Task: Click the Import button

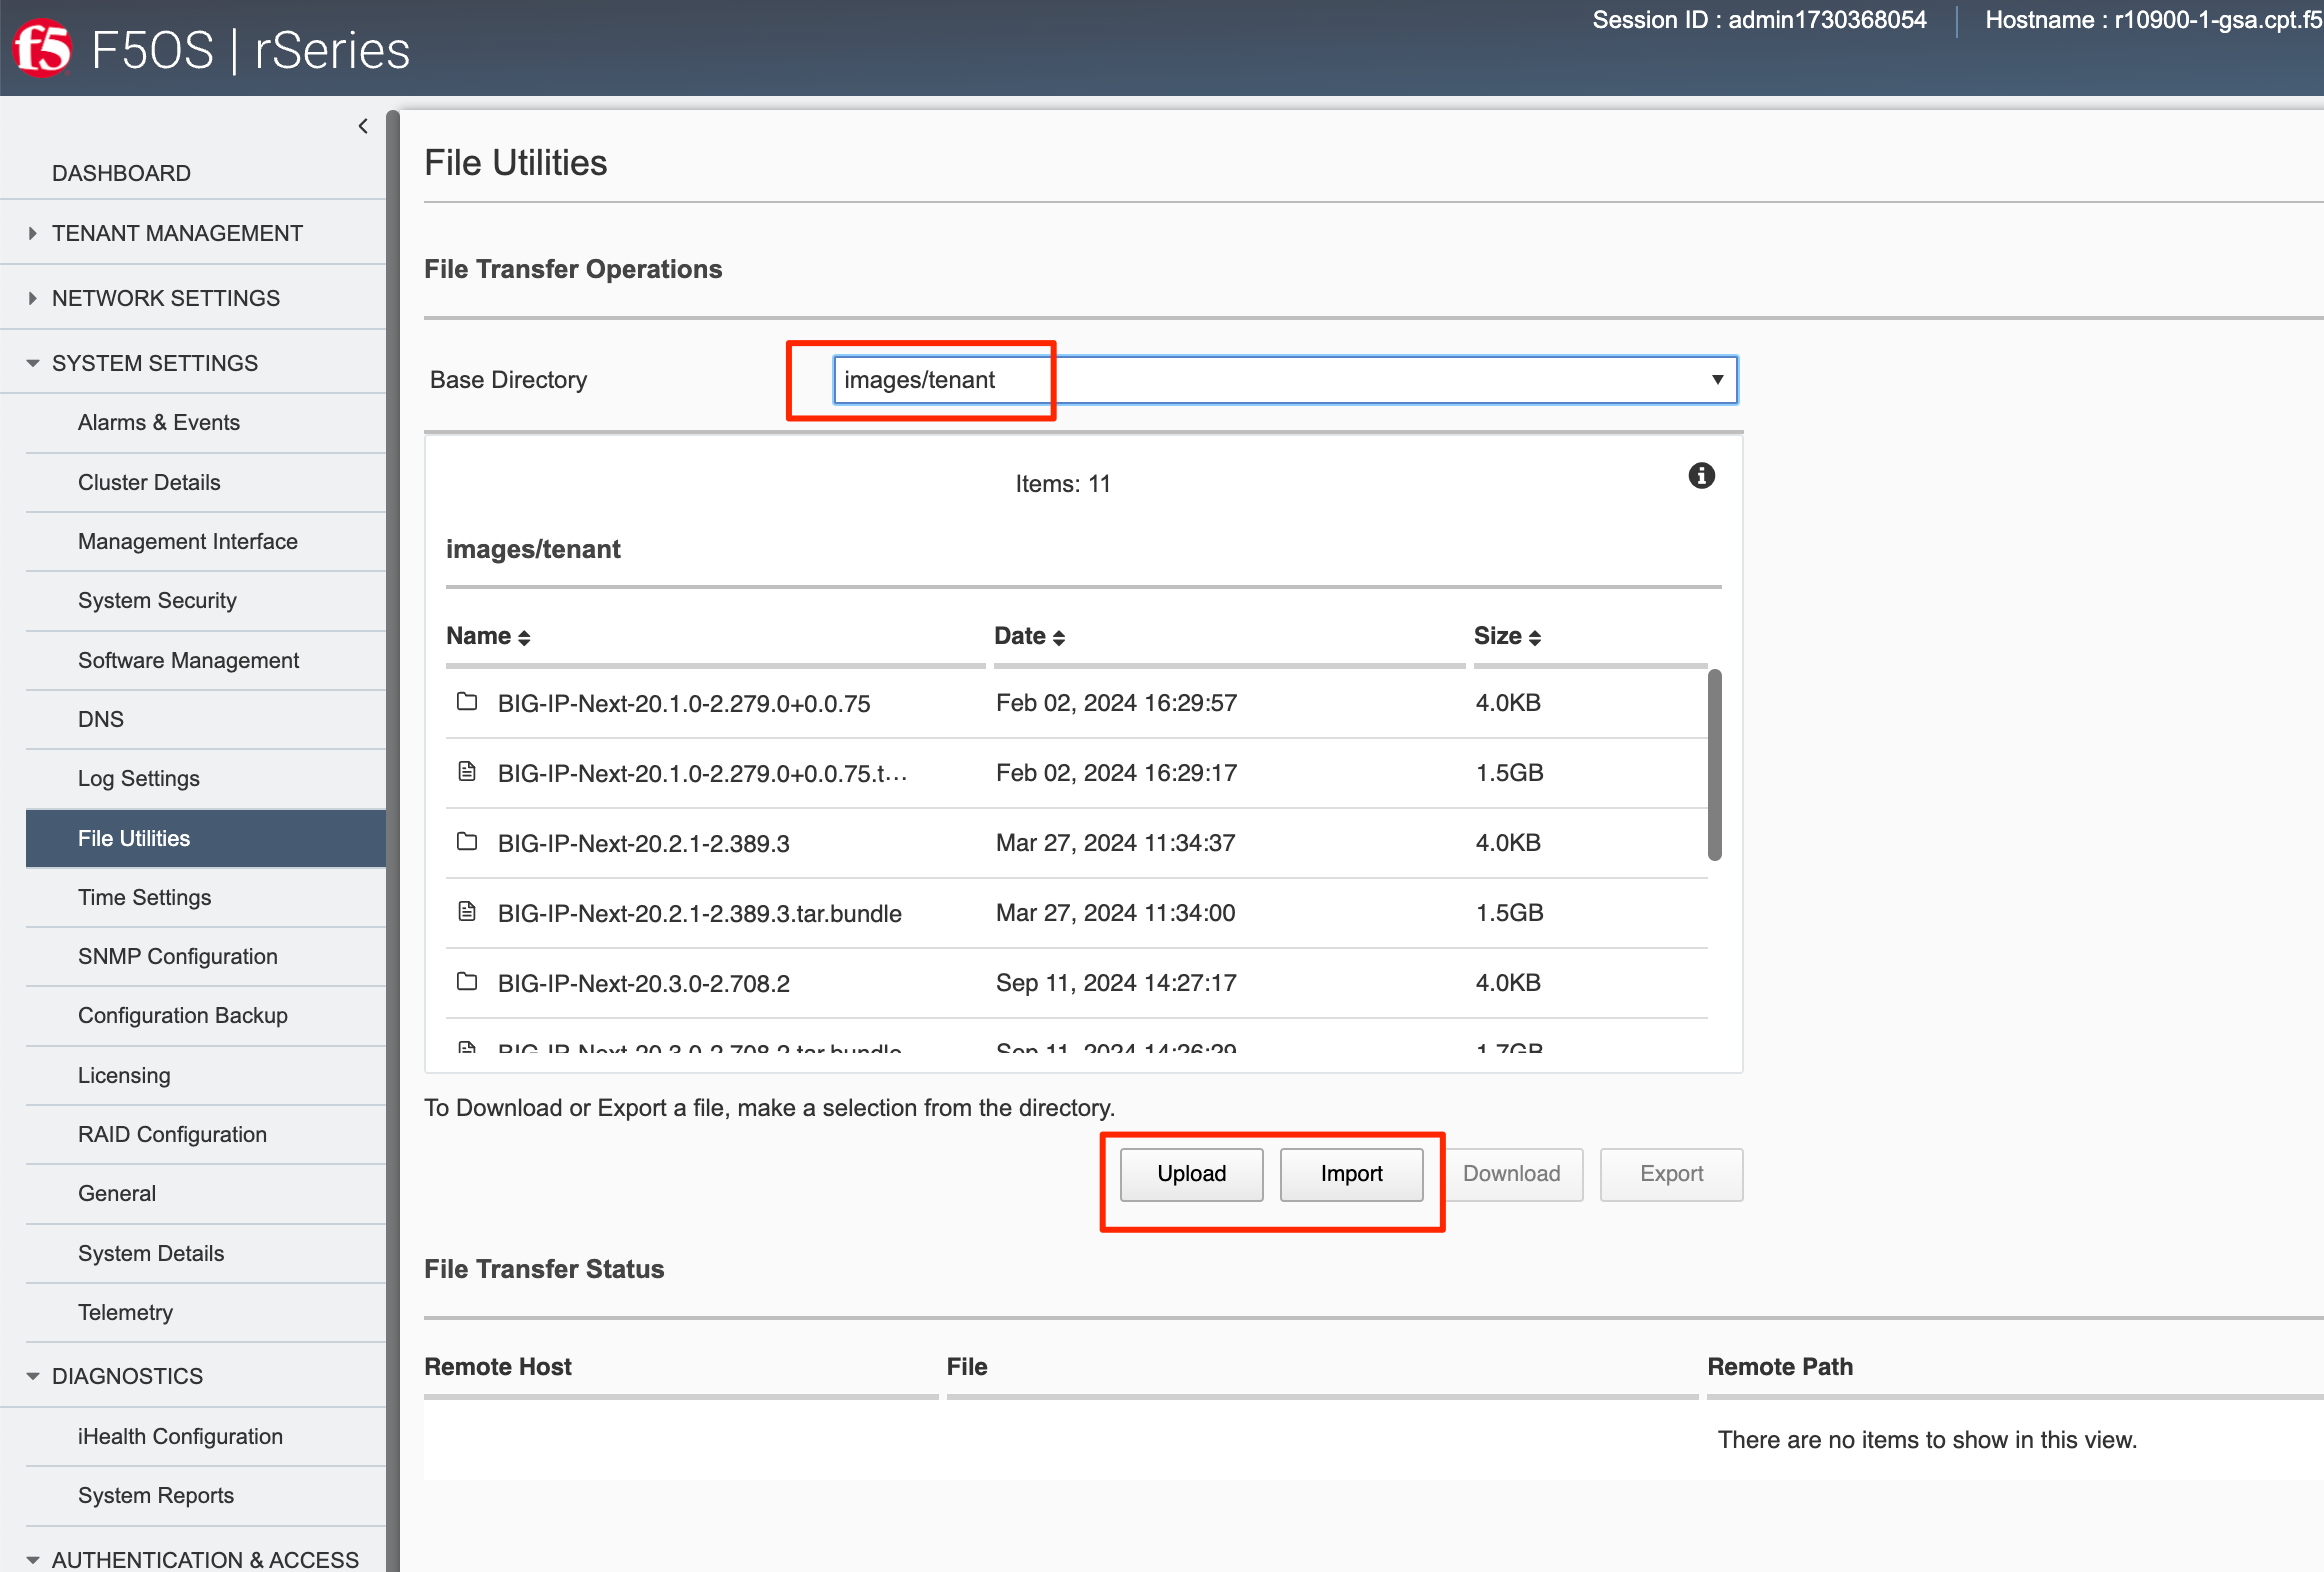Action: click(1351, 1174)
